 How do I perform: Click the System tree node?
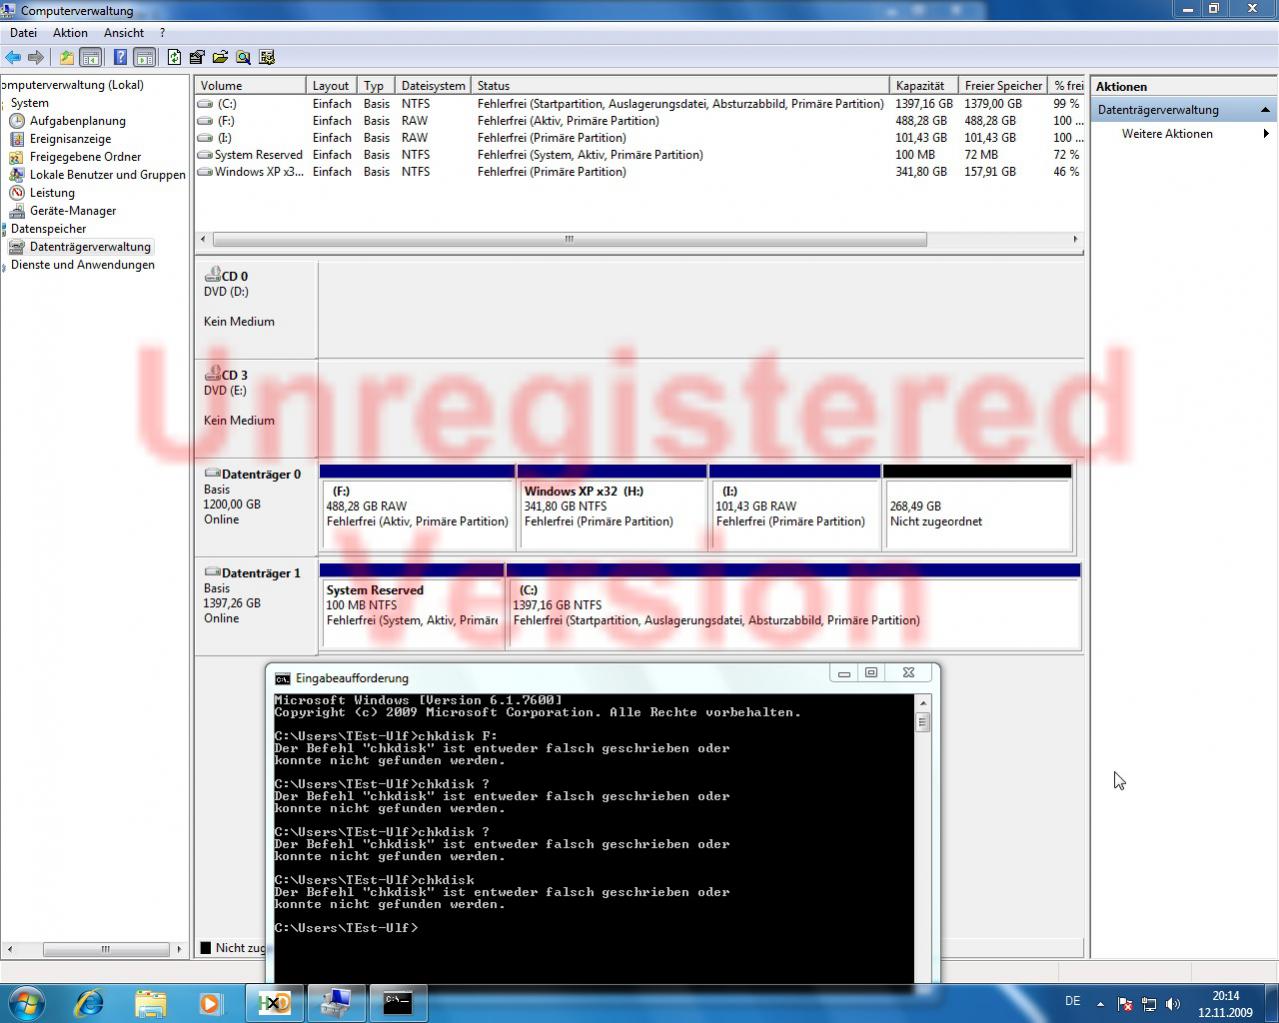(29, 103)
